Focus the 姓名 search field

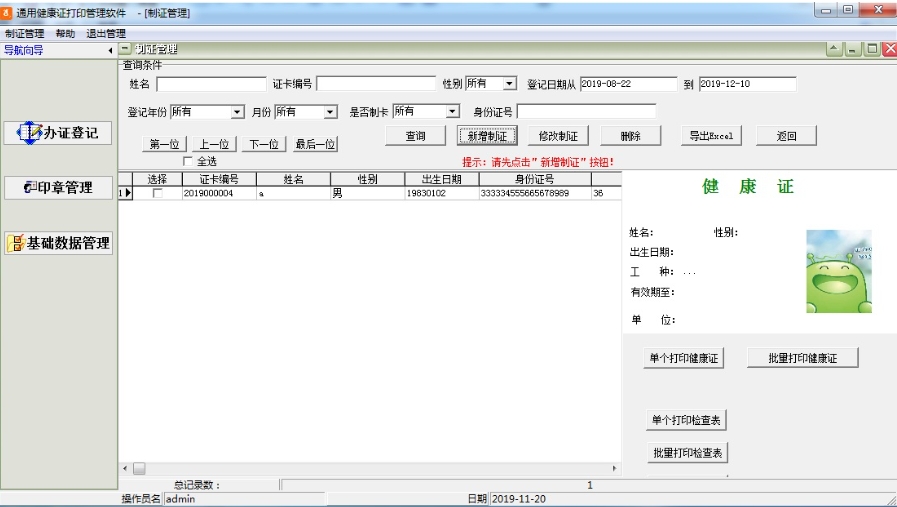pyautogui.click(x=212, y=84)
